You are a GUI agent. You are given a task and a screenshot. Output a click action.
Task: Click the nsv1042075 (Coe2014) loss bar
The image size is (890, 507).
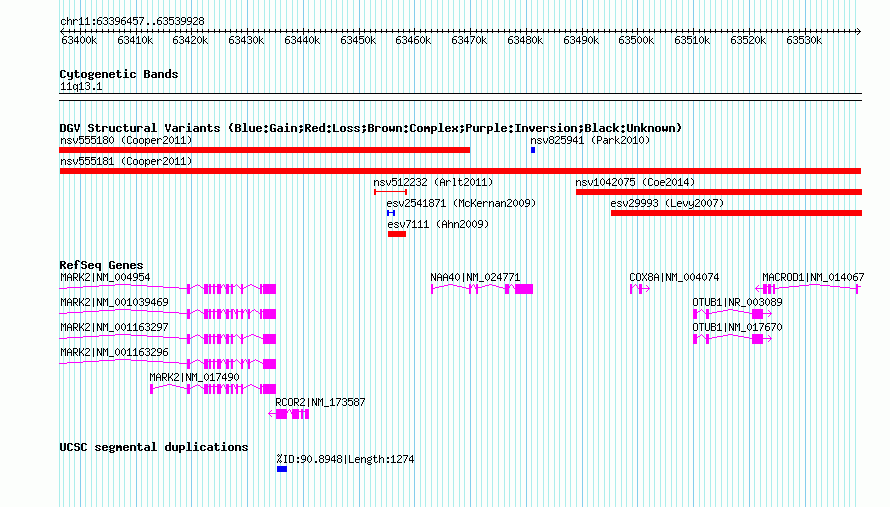click(x=719, y=192)
